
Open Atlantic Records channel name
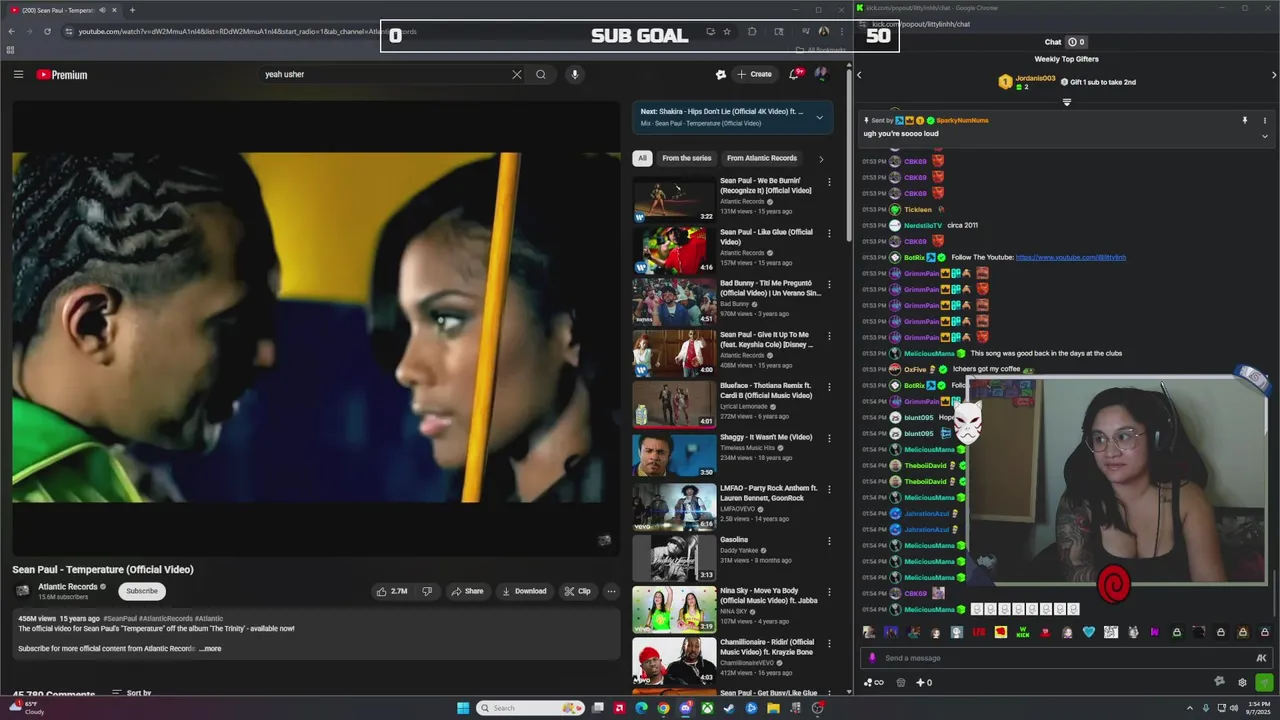[x=68, y=587]
